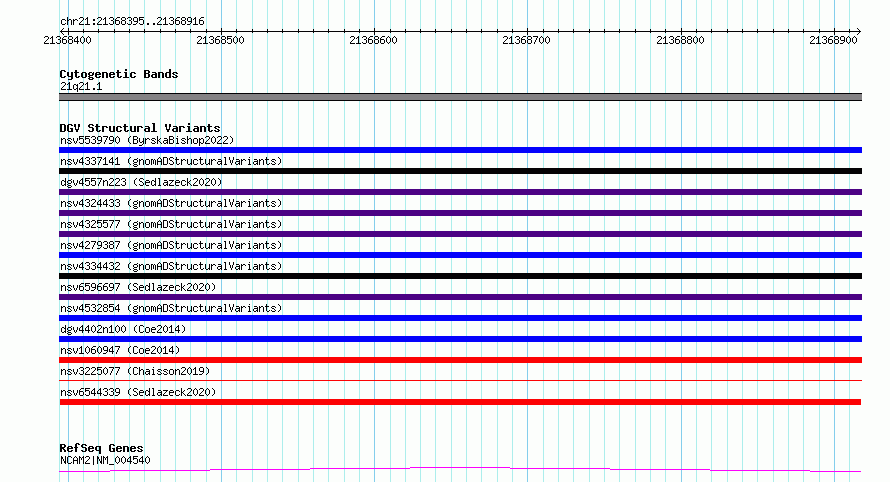This screenshot has height=482, width=890.
Task: Select nsv4324433 (gnomADStructuralVariants) label
Action: [x=171, y=203]
